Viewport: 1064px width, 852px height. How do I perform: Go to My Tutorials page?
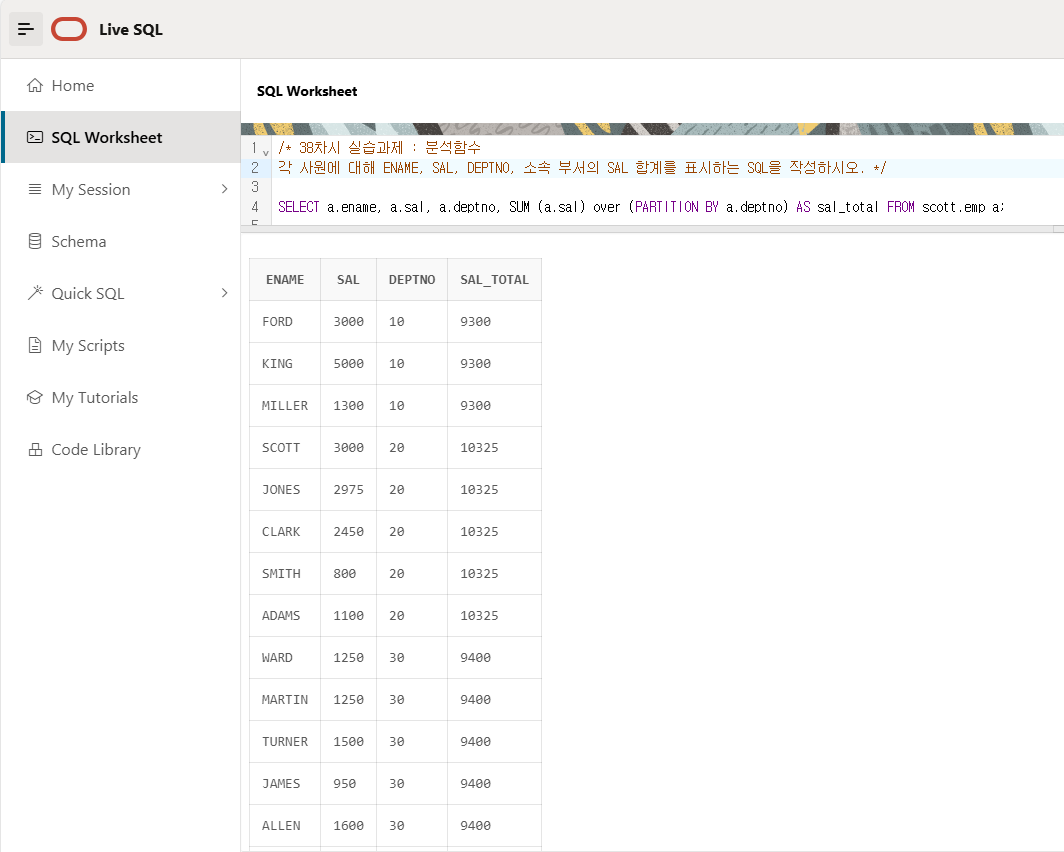[x=95, y=398]
